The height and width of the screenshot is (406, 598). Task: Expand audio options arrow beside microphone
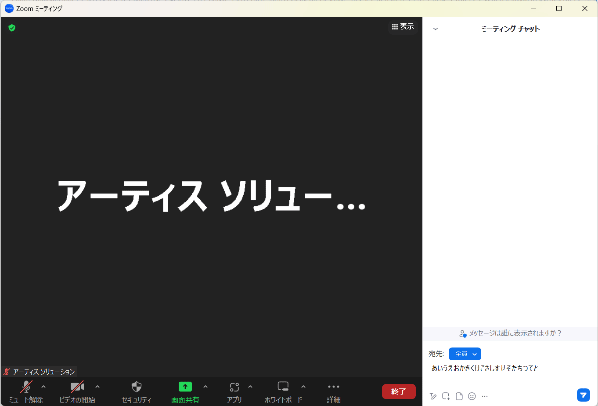(43, 387)
